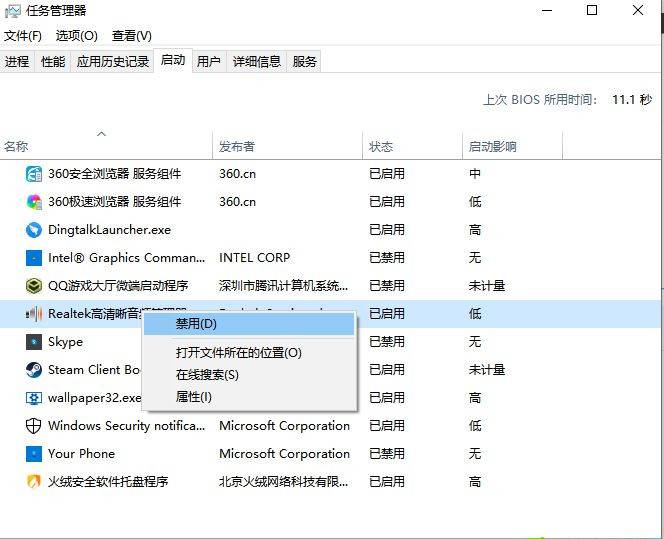Click the Skype icon in list
Viewport: 664px width, 539px height.
(x=33, y=342)
